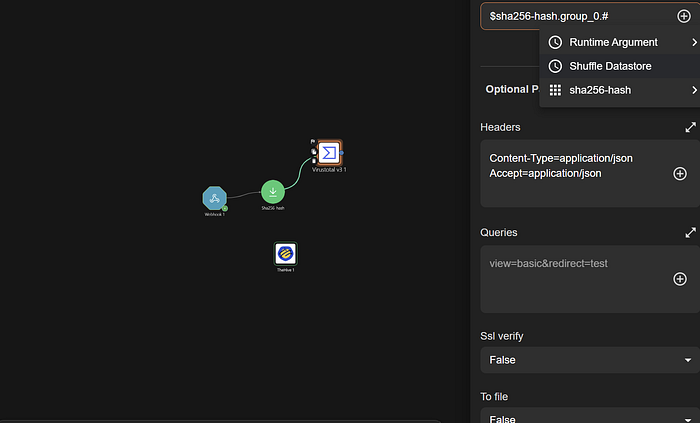Expand the Queries editor with arrow icon
The height and width of the screenshot is (423, 700).
tap(691, 232)
